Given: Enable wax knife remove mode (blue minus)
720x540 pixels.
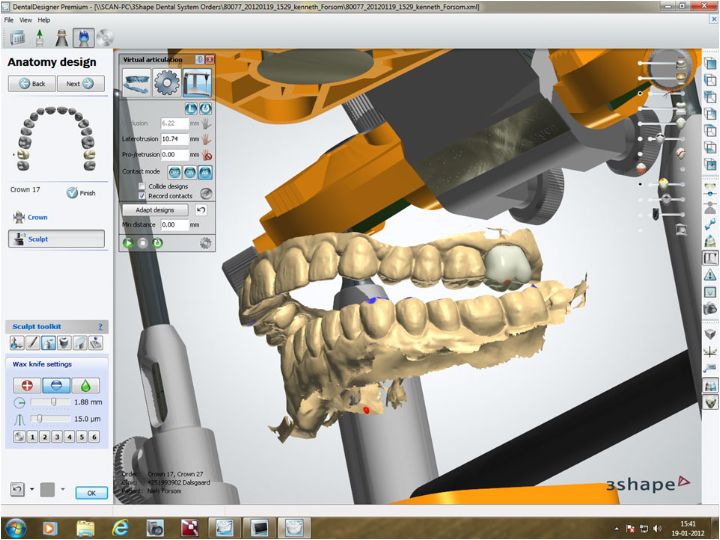Looking at the screenshot, I should 56,386.
